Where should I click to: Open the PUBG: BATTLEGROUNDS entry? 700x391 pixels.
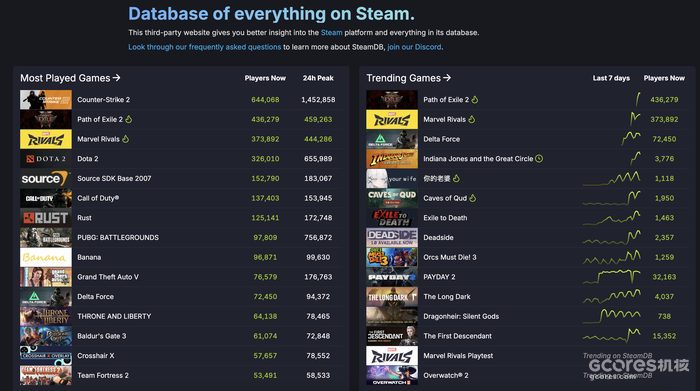click(118, 237)
